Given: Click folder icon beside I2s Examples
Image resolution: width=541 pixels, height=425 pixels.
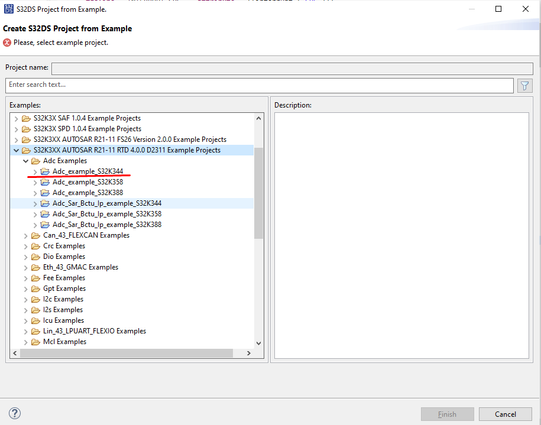Looking at the screenshot, I should click(36, 310).
